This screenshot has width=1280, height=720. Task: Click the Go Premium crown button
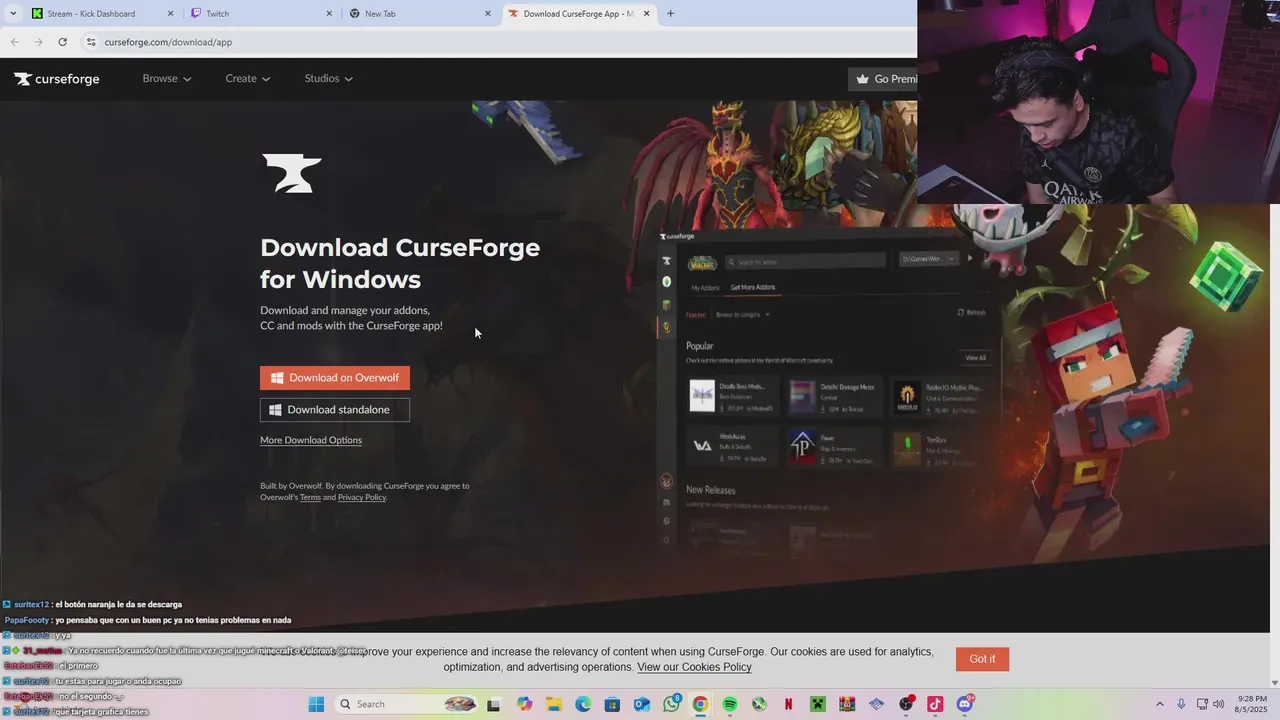click(x=884, y=79)
